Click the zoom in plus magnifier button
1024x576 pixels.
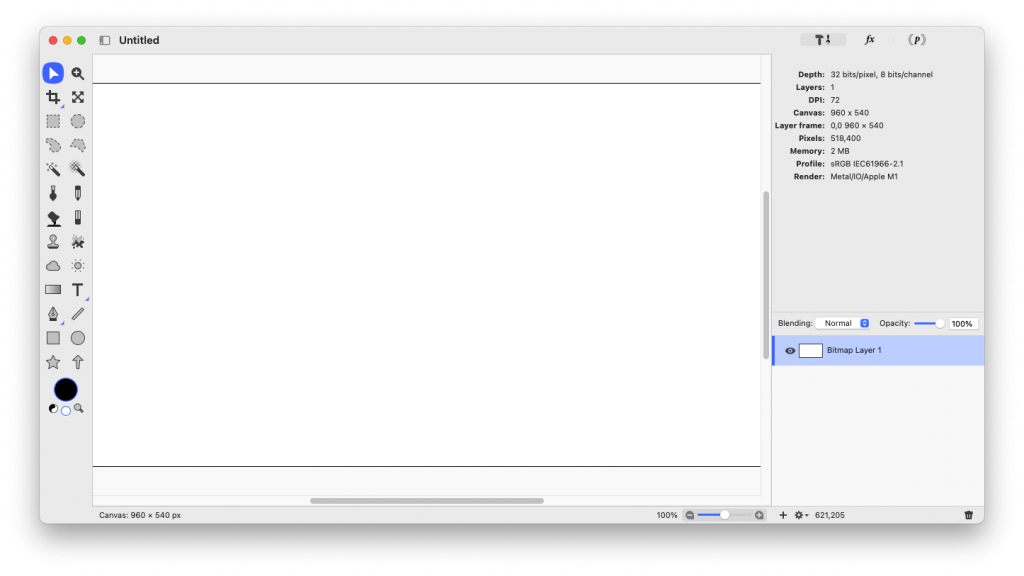coord(759,515)
